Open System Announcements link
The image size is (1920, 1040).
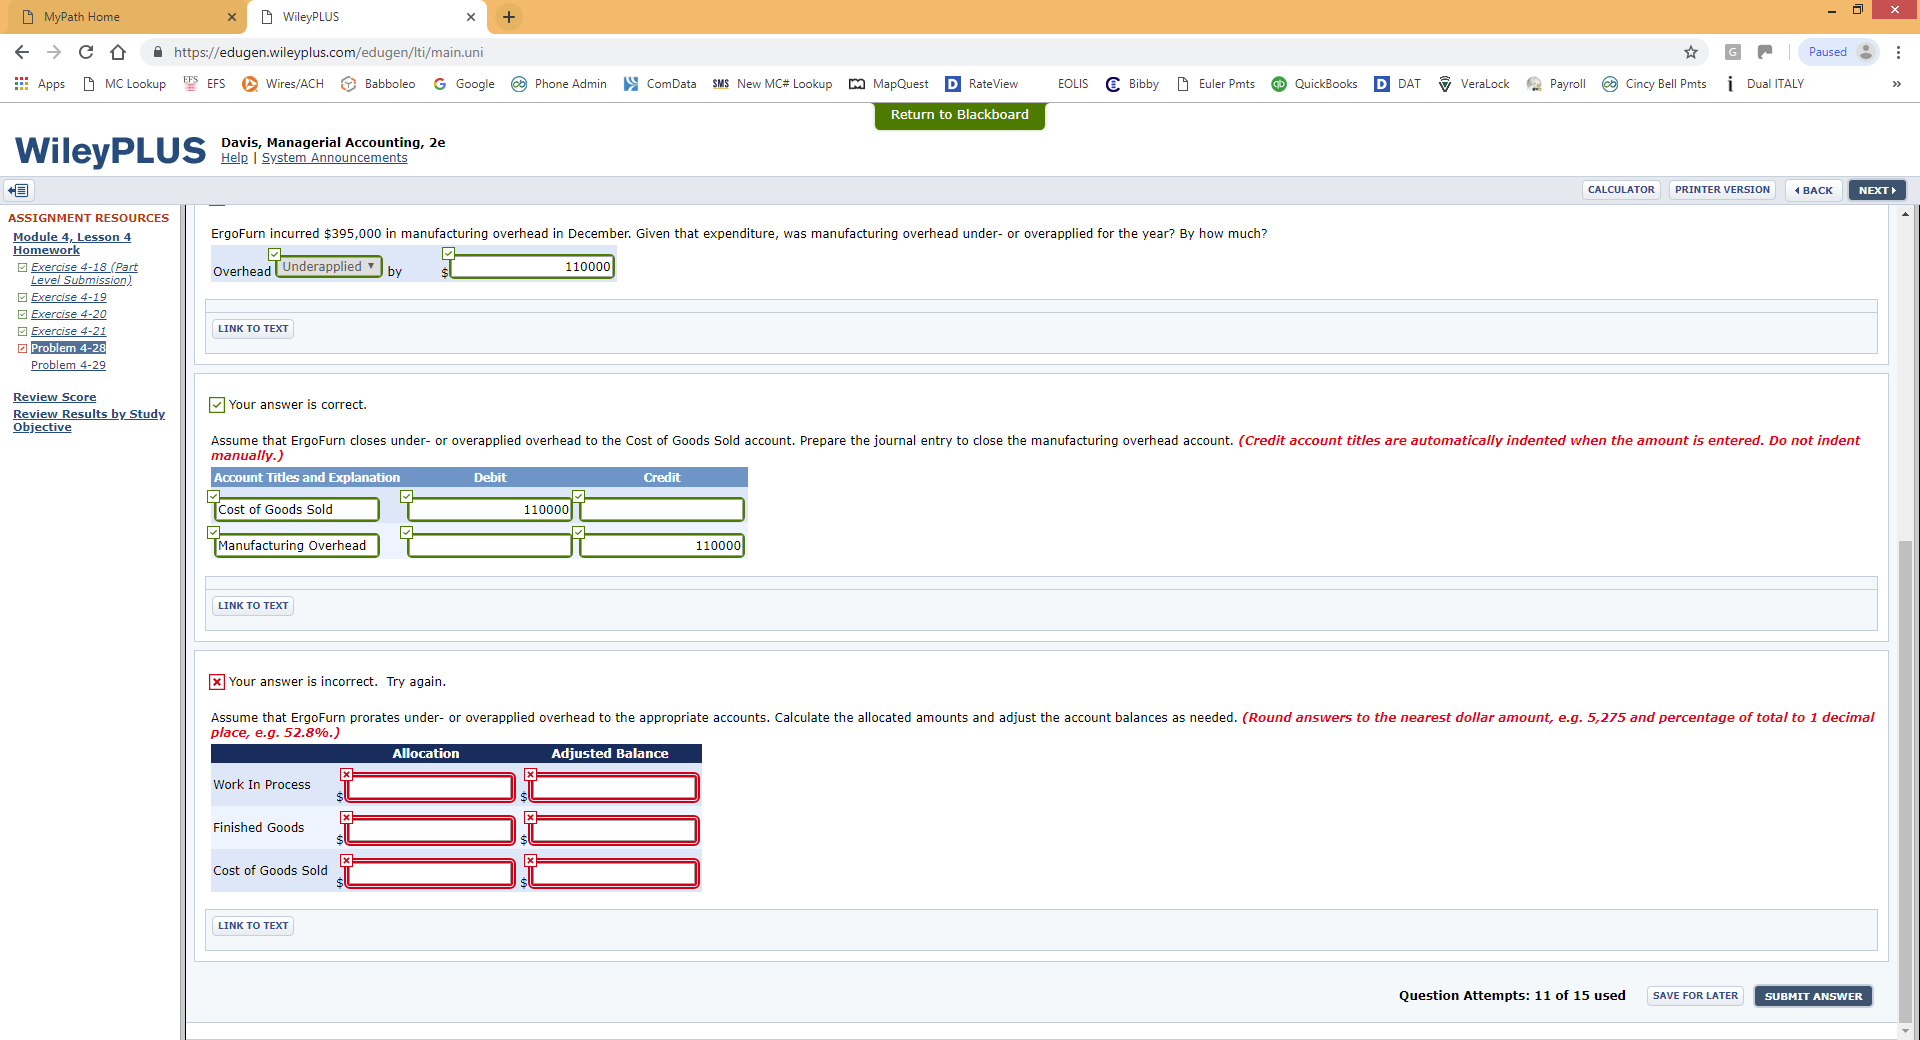pyautogui.click(x=334, y=158)
